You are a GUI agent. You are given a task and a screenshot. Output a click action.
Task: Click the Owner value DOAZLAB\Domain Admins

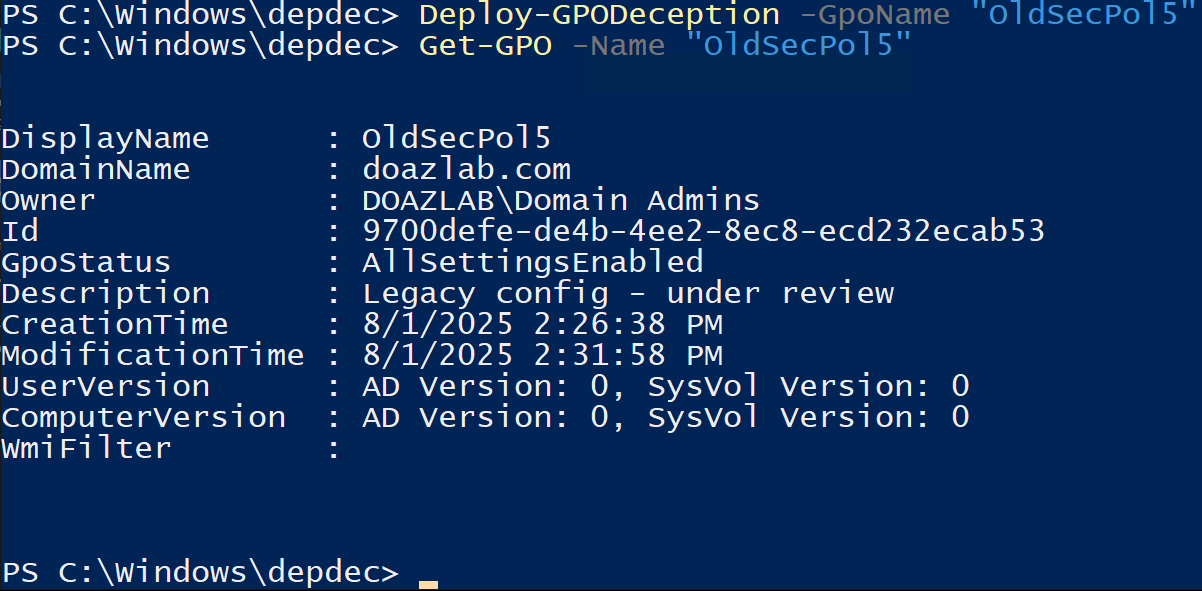561,200
